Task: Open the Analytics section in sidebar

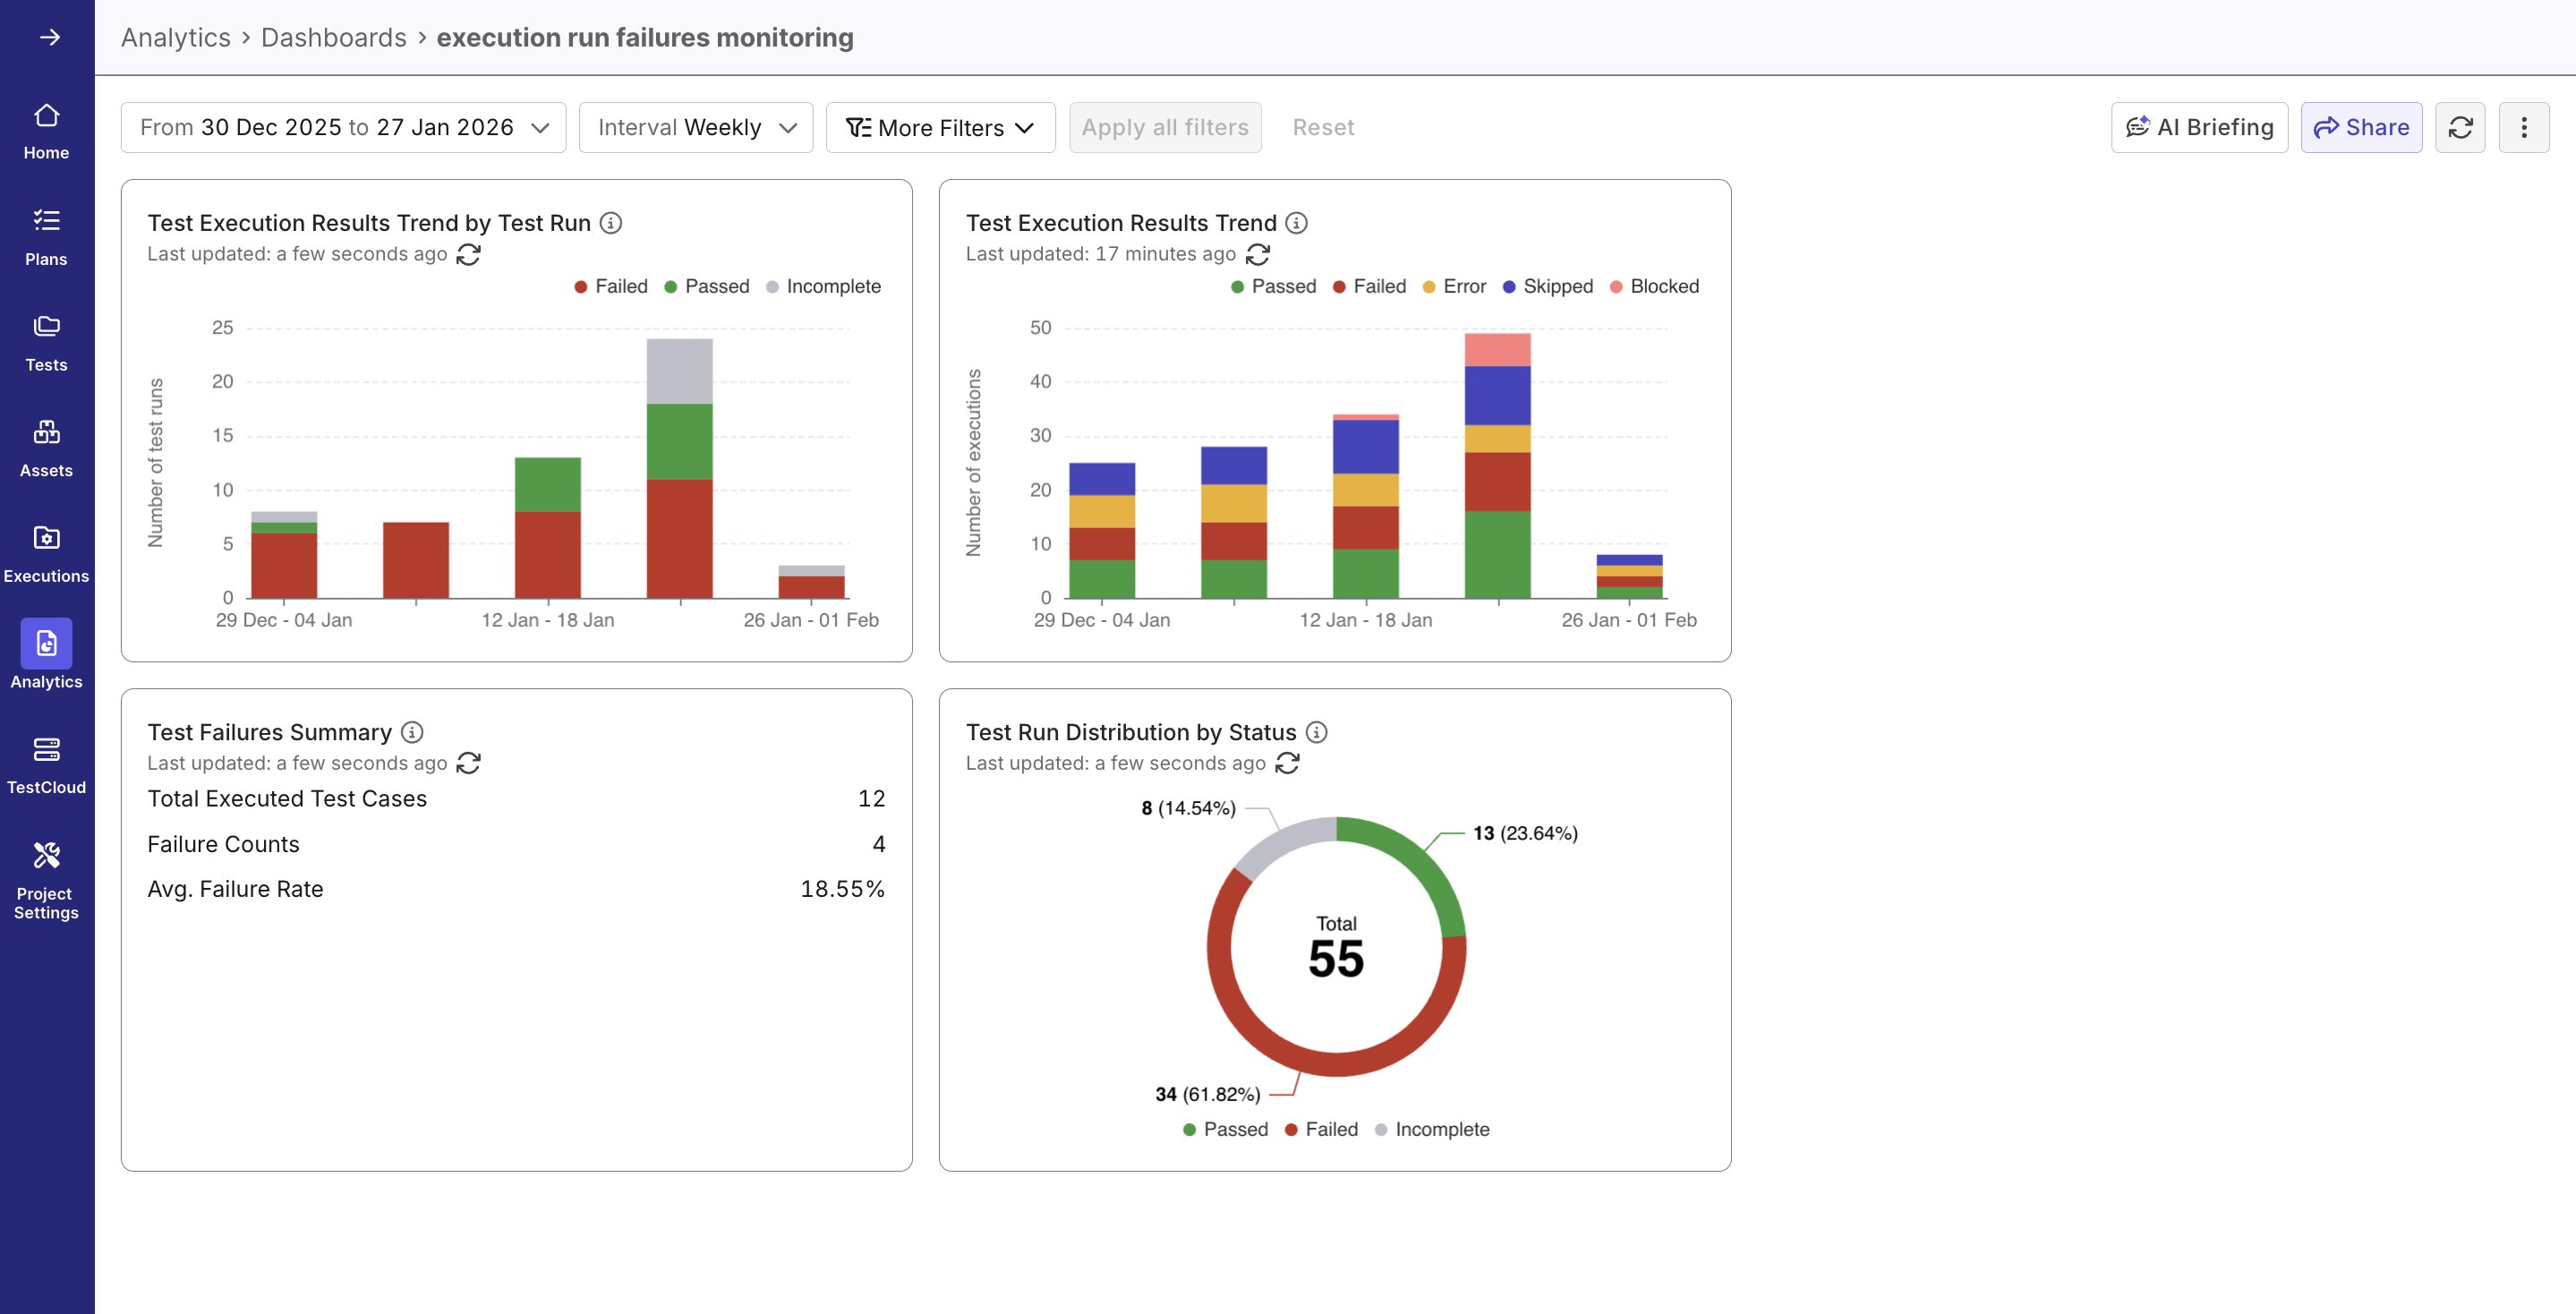Action: point(46,655)
